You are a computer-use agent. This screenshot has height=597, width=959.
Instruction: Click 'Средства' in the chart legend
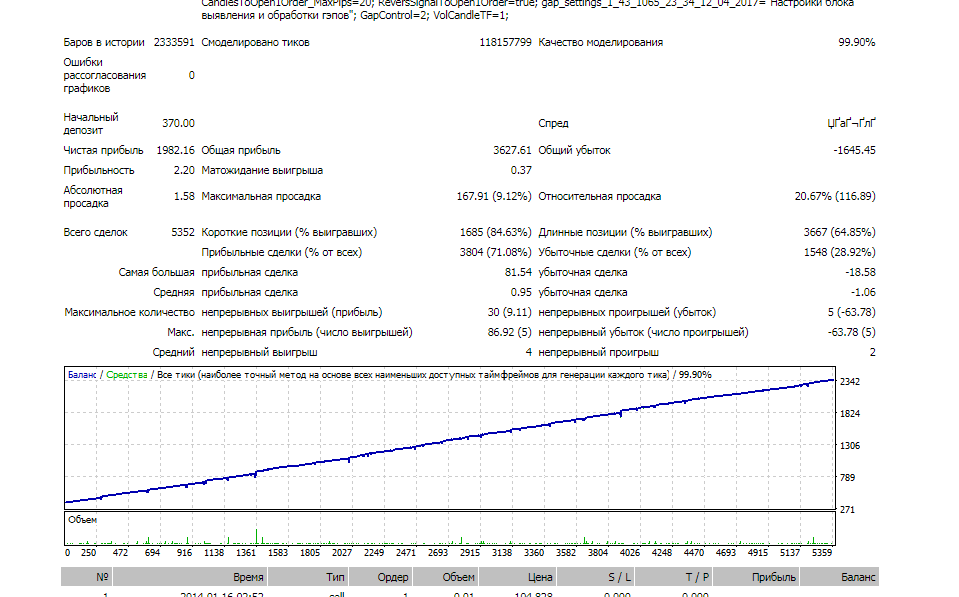tap(127, 374)
